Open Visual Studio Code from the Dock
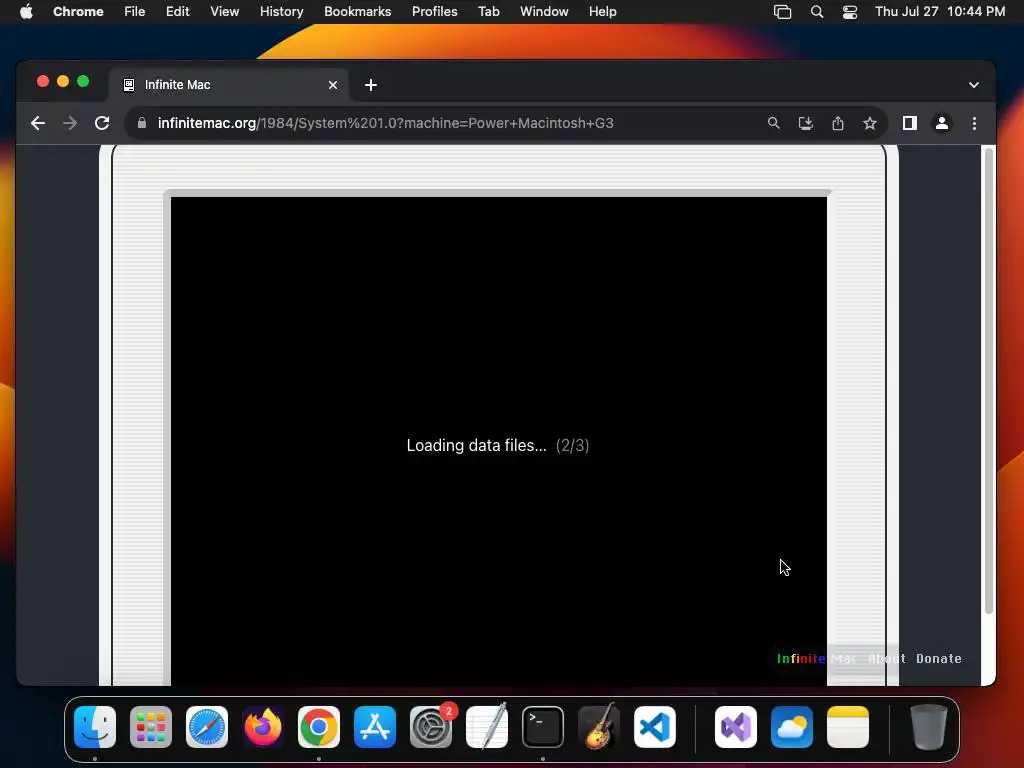This screenshot has height=768, width=1024. click(x=655, y=727)
